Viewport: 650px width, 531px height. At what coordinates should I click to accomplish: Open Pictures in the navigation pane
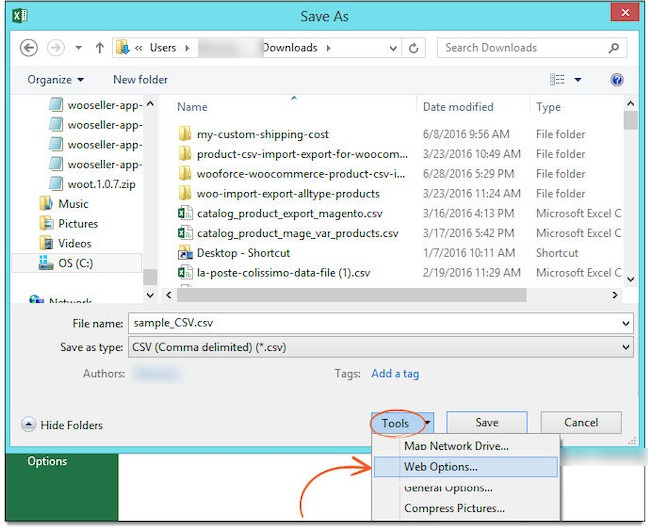tap(69, 224)
